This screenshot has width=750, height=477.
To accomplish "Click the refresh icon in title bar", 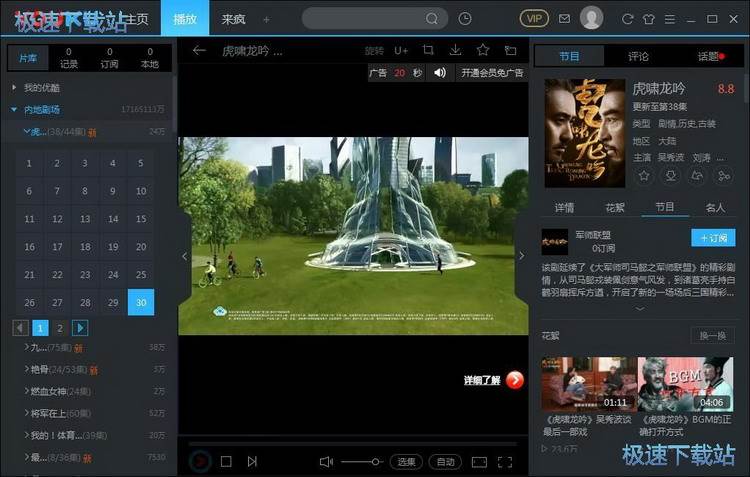I will point(628,19).
